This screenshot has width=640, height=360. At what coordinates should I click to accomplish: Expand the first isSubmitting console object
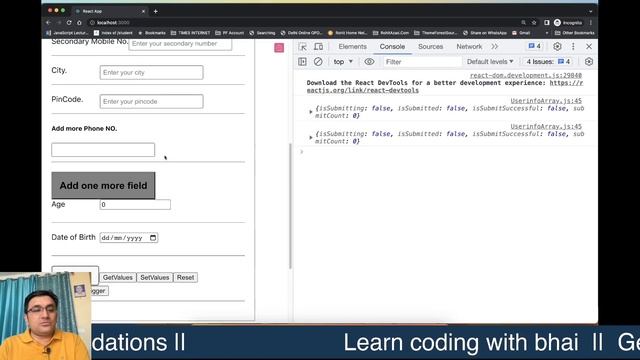(311, 111)
